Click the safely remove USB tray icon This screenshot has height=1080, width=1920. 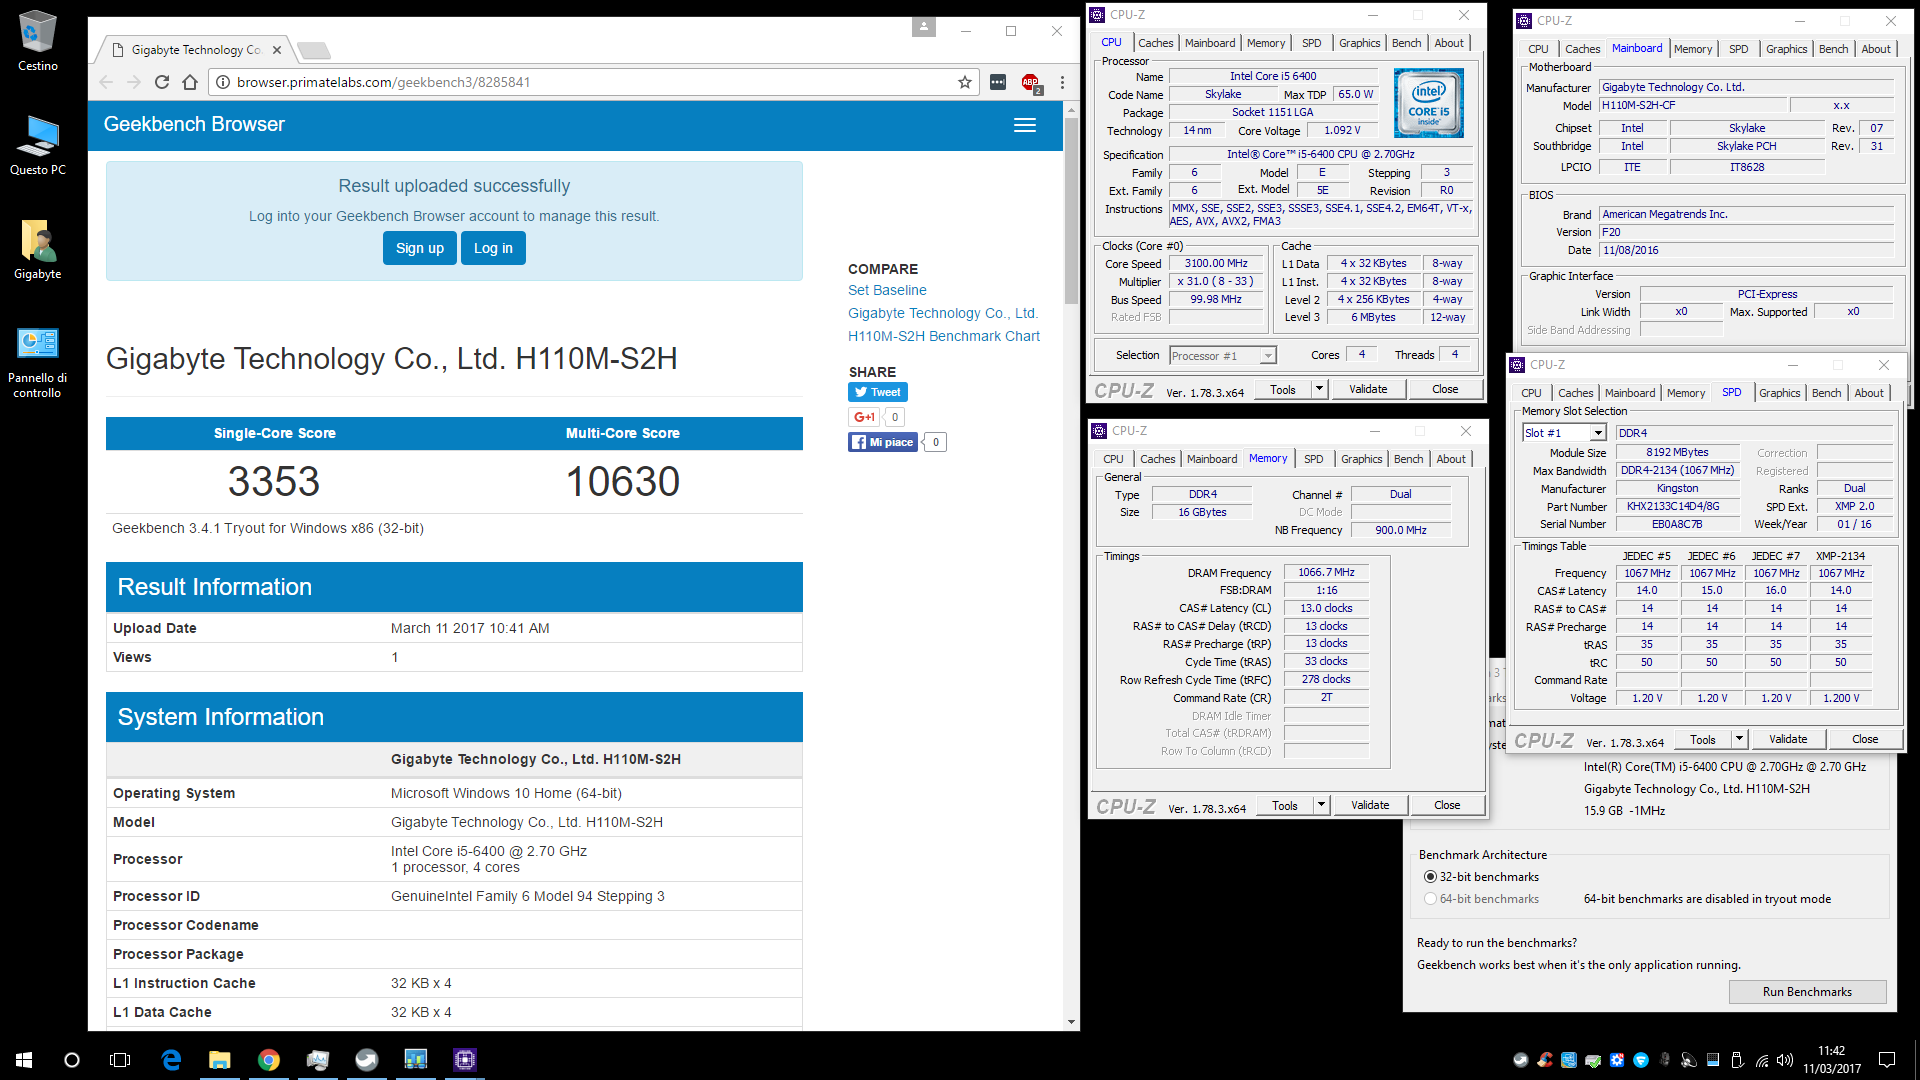1737,1060
